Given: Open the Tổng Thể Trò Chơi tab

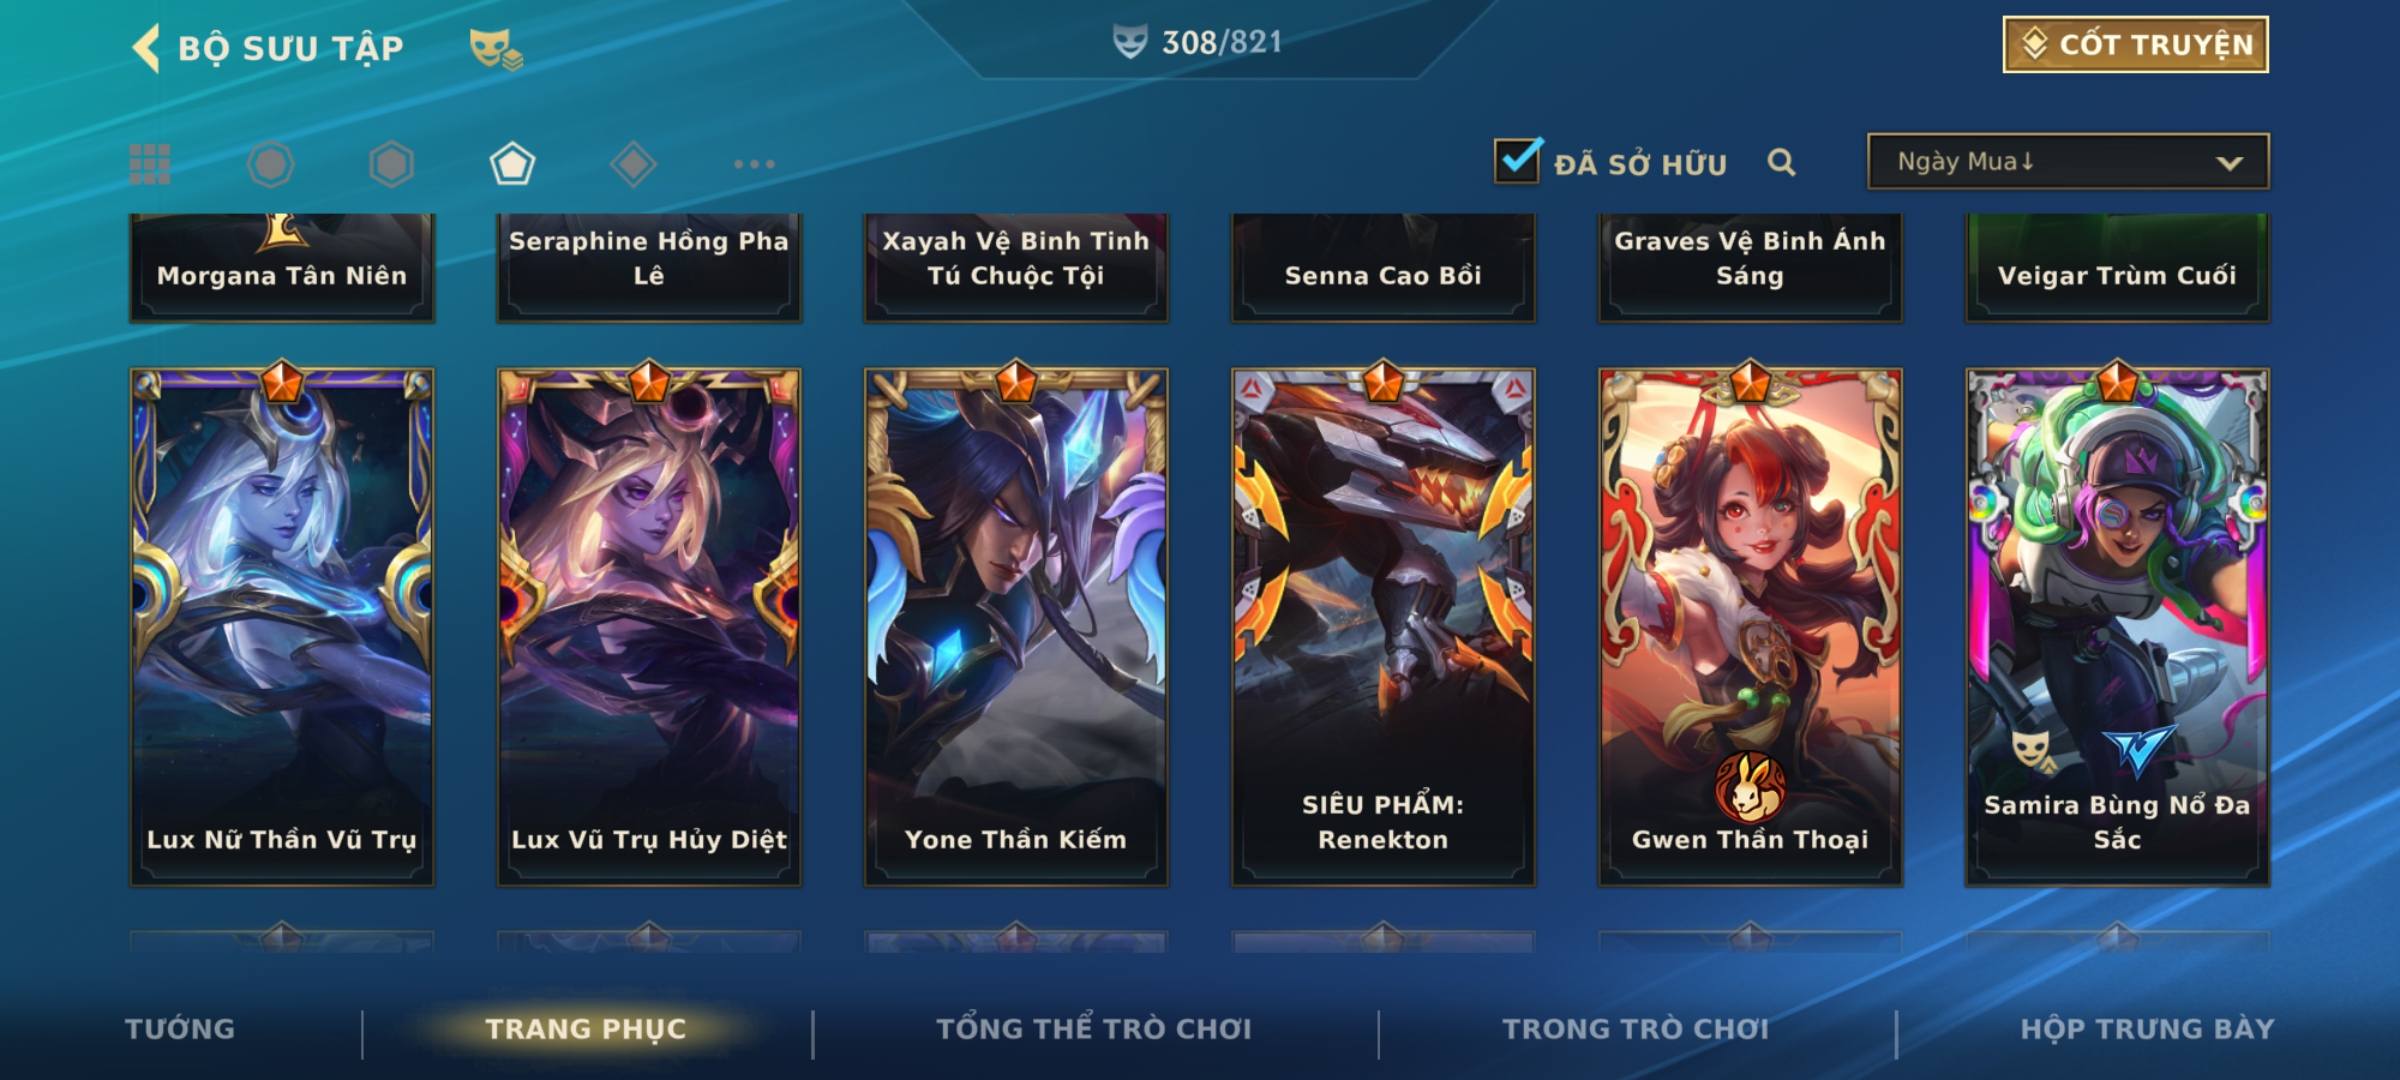Looking at the screenshot, I should point(1094,1029).
